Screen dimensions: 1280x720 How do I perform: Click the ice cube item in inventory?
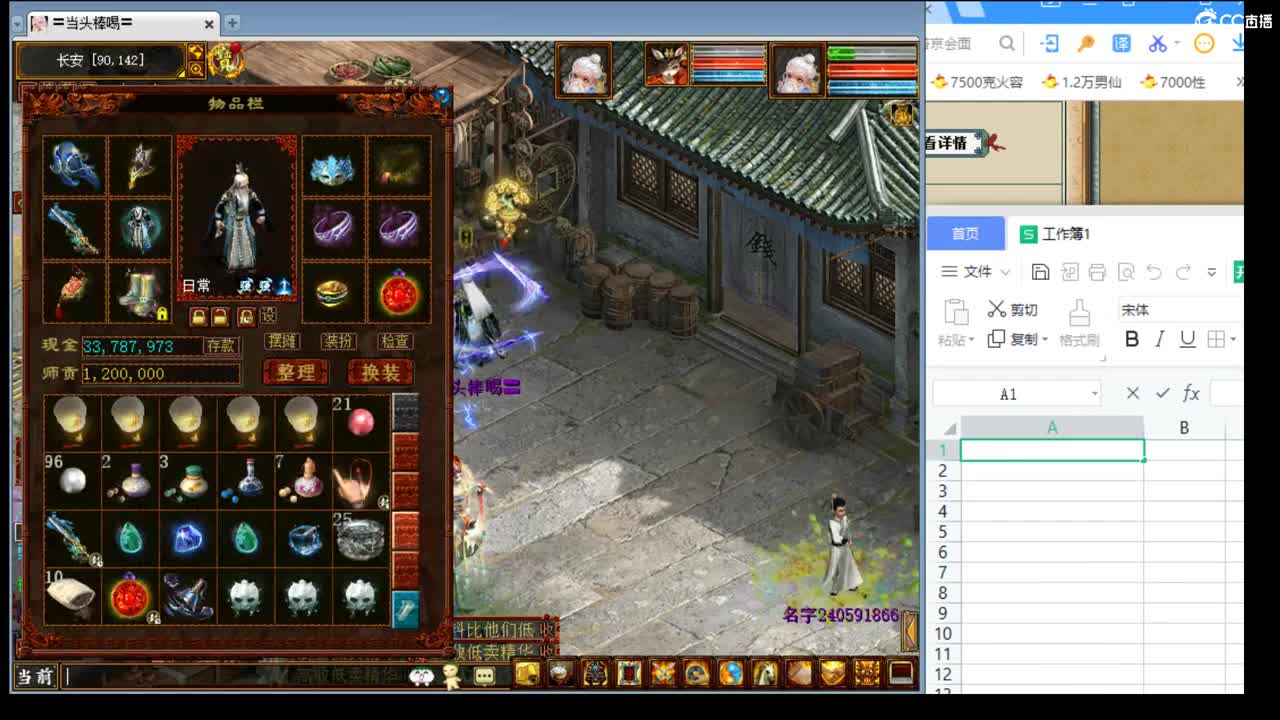click(x=302, y=539)
